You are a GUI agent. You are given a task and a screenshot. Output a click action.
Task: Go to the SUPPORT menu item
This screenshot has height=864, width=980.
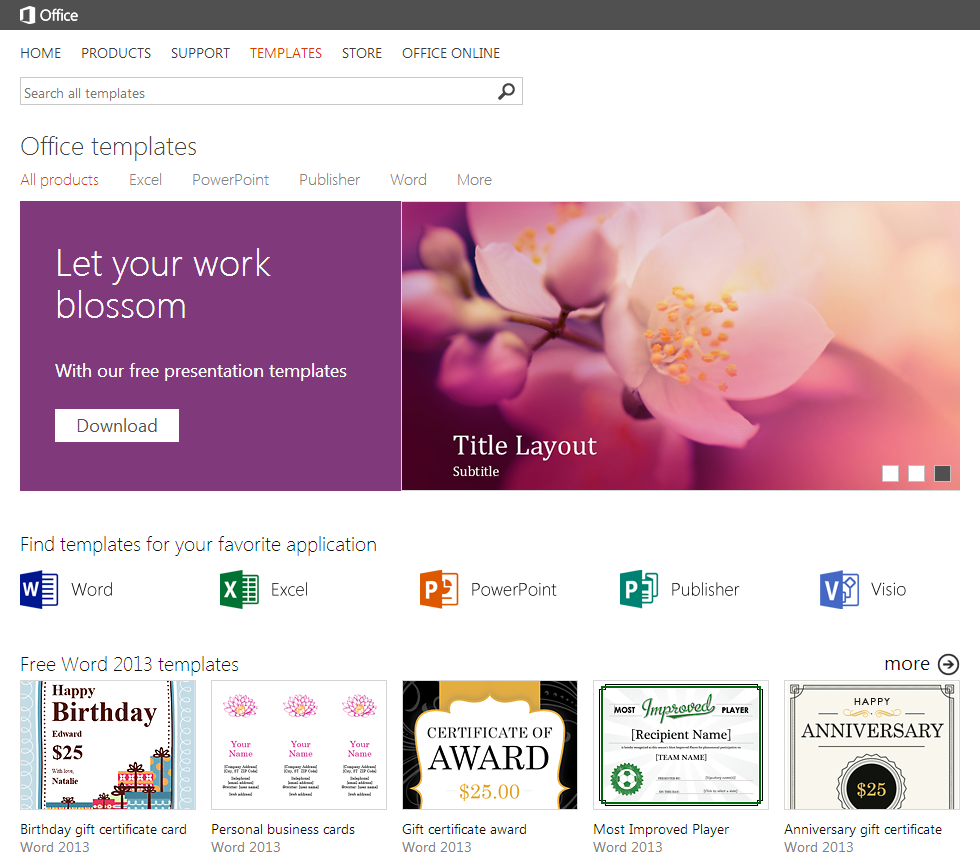coord(200,53)
